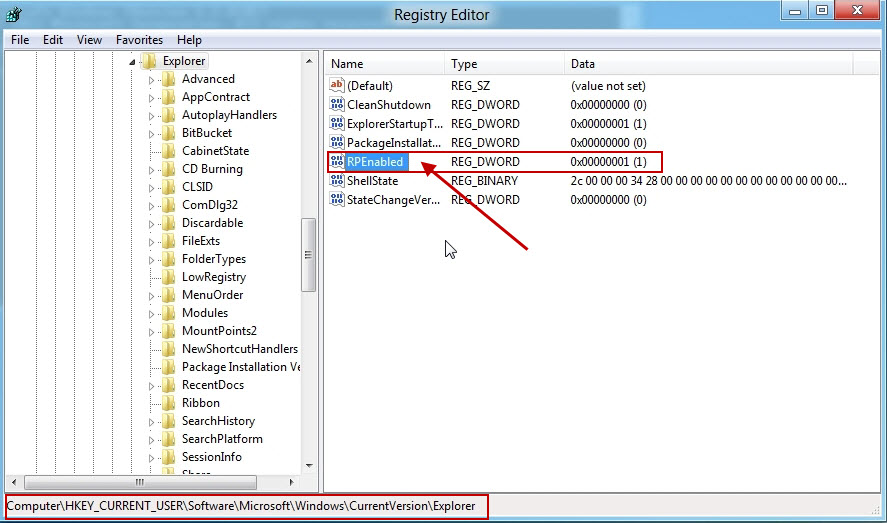Click the StateChangeVer... DWORD icon
The height and width of the screenshot is (523, 887).
pyautogui.click(x=337, y=200)
